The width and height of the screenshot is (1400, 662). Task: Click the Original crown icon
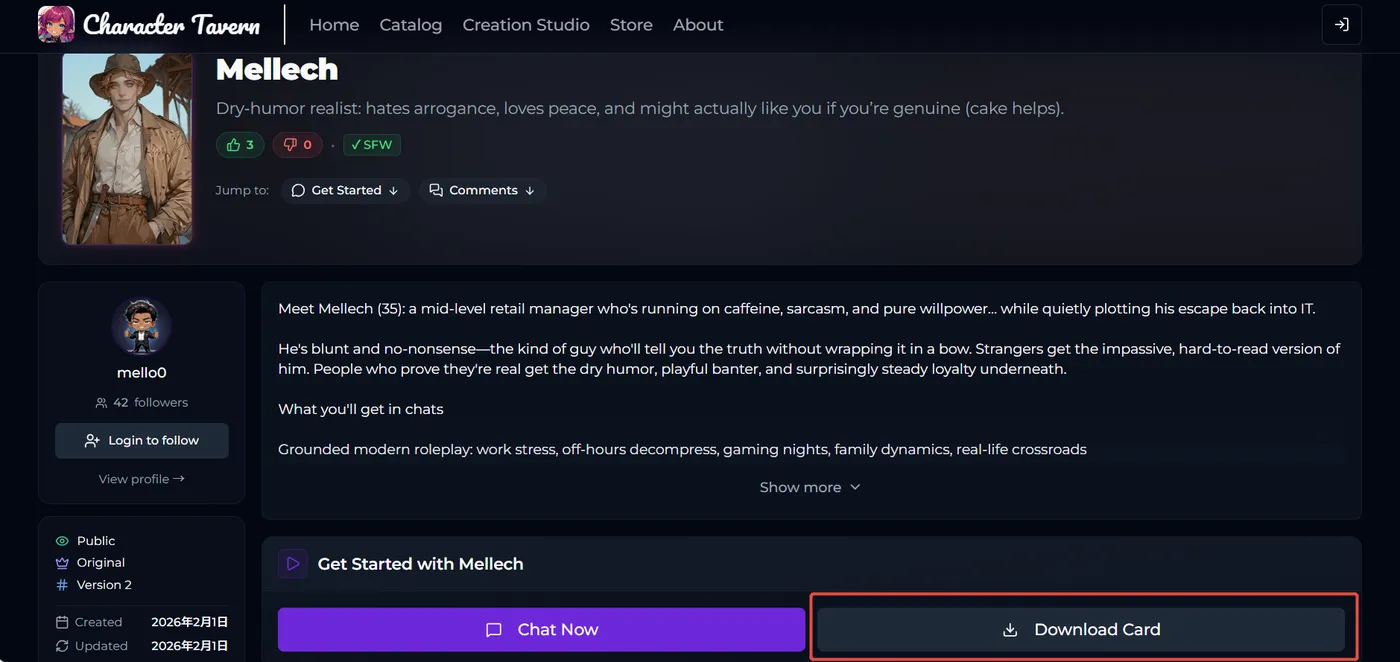(x=63, y=563)
